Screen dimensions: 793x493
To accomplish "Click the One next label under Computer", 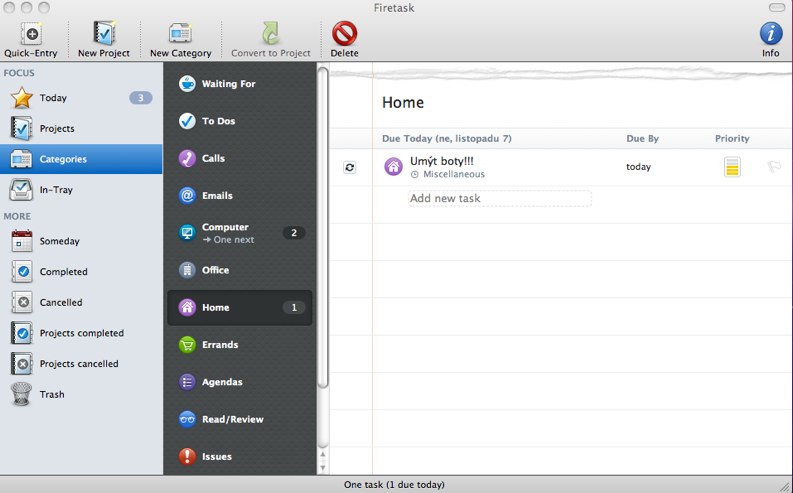I will tap(228, 240).
